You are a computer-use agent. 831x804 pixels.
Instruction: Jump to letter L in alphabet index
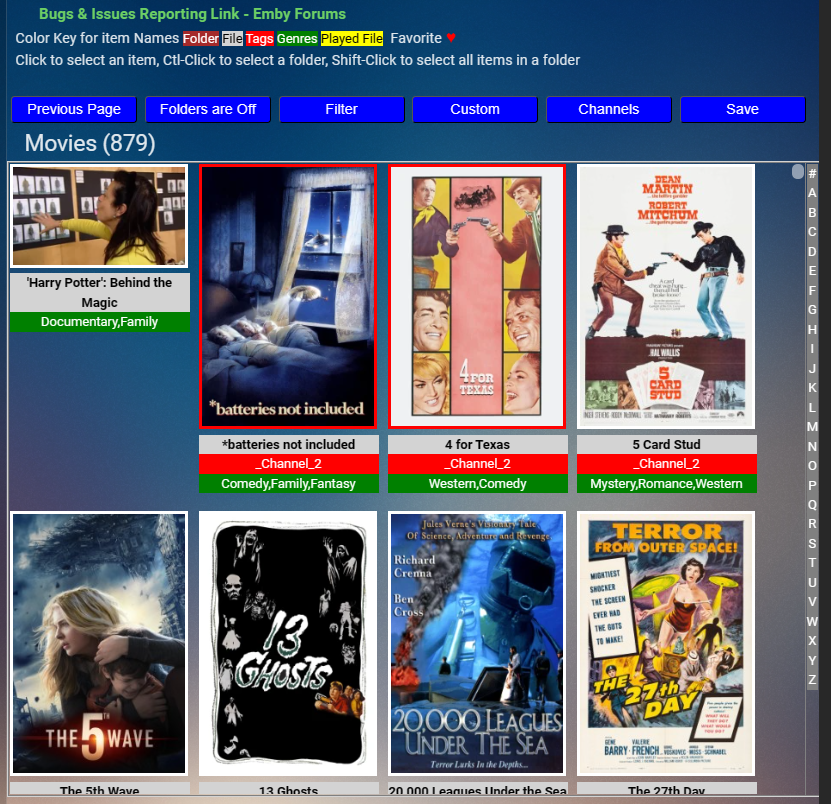pyautogui.click(x=812, y=407)
